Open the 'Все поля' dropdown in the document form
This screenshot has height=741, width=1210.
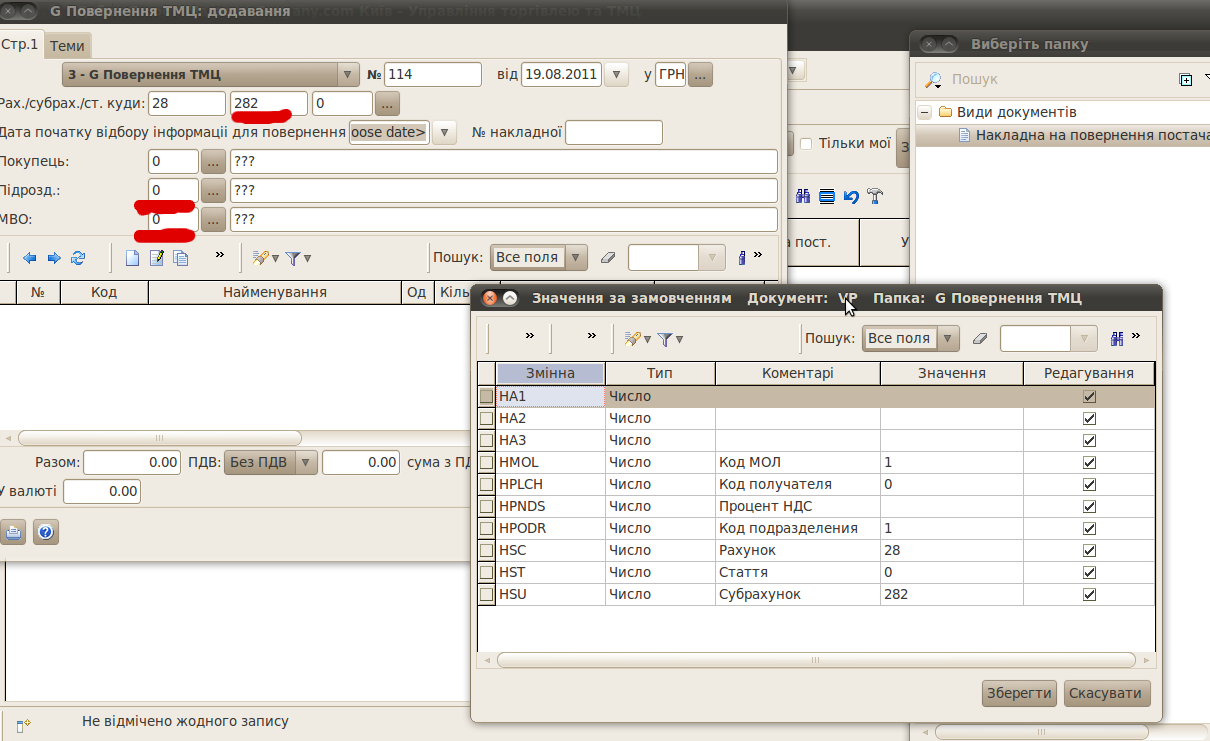576,258
